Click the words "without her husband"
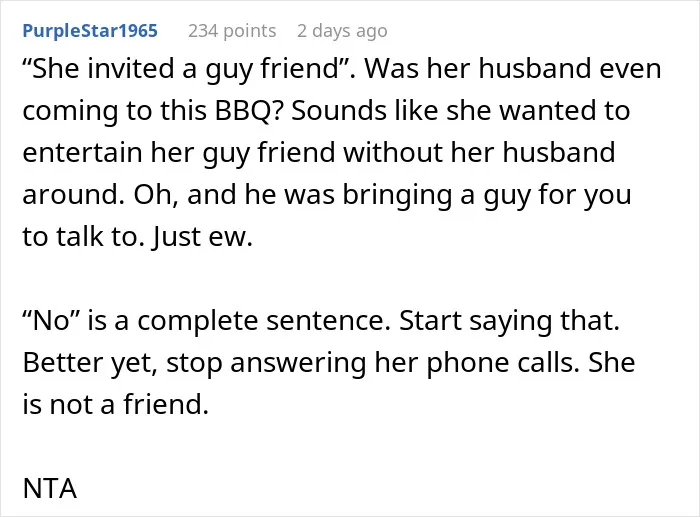 pos(479,153)
